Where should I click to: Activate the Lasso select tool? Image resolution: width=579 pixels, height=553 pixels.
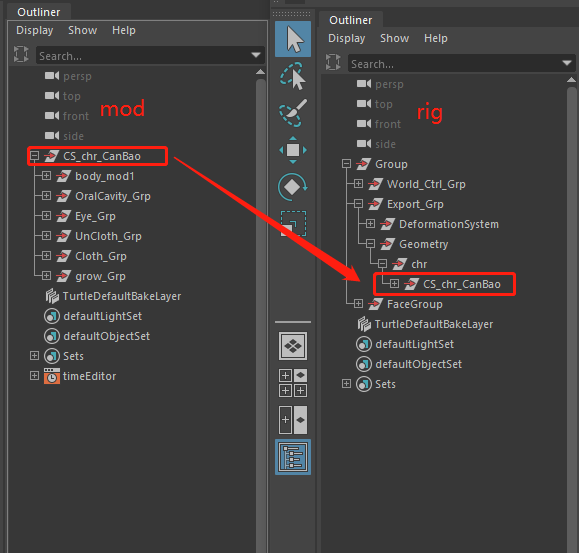(x=293, y=76)
